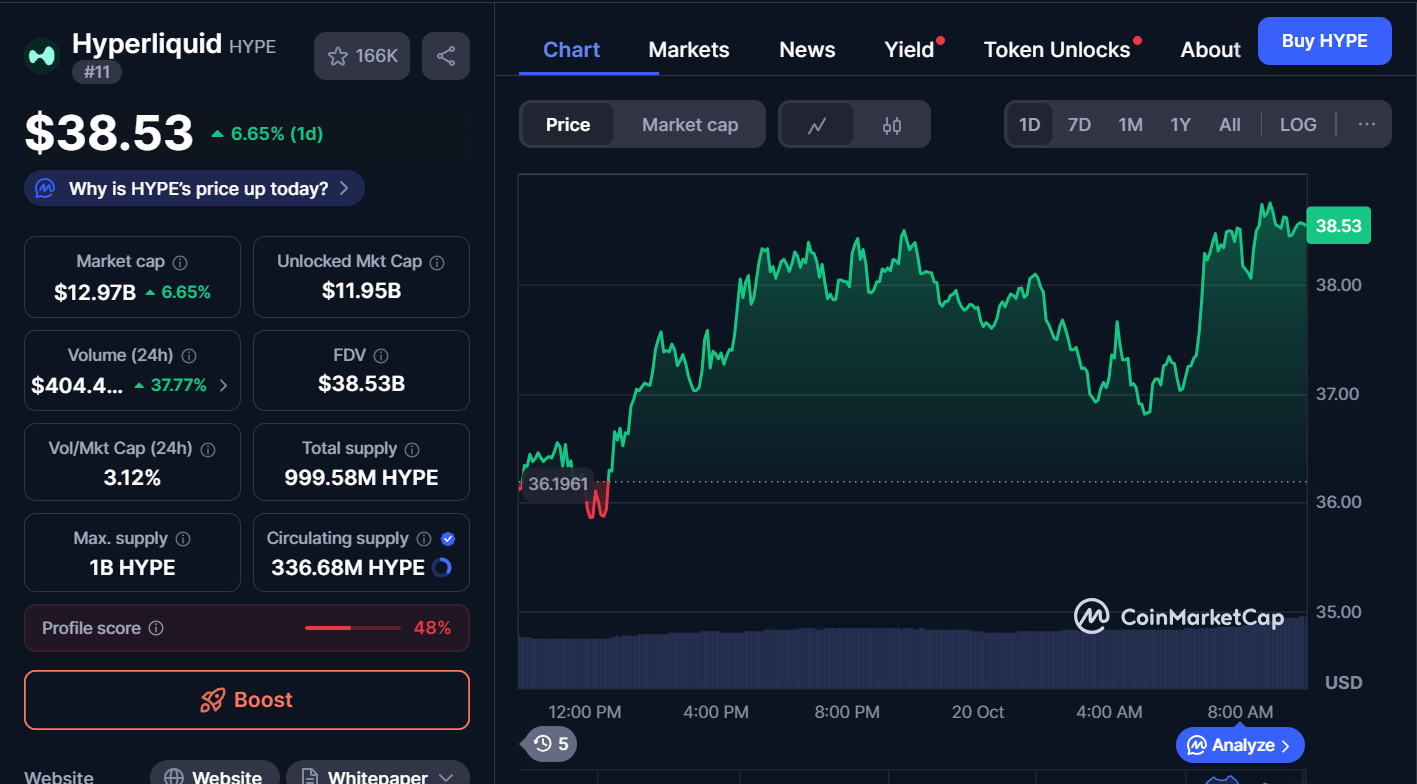Expand the Volume (24h) chevron arrow
1417x784 pixels.
(x=223, y=385)
